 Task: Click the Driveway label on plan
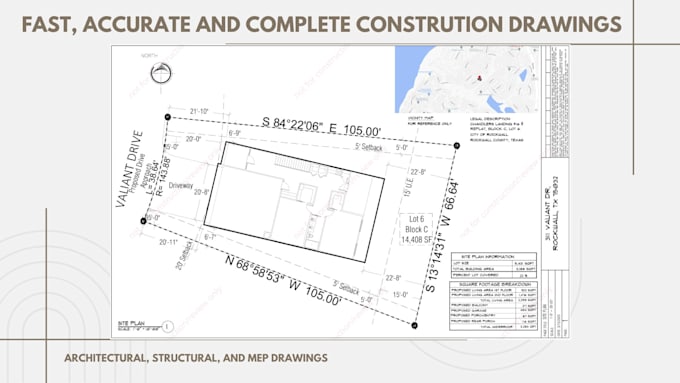click(180, 185)
